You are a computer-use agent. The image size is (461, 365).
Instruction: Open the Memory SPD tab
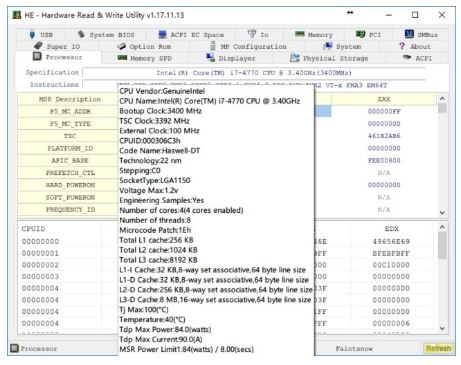pos(145,58)
